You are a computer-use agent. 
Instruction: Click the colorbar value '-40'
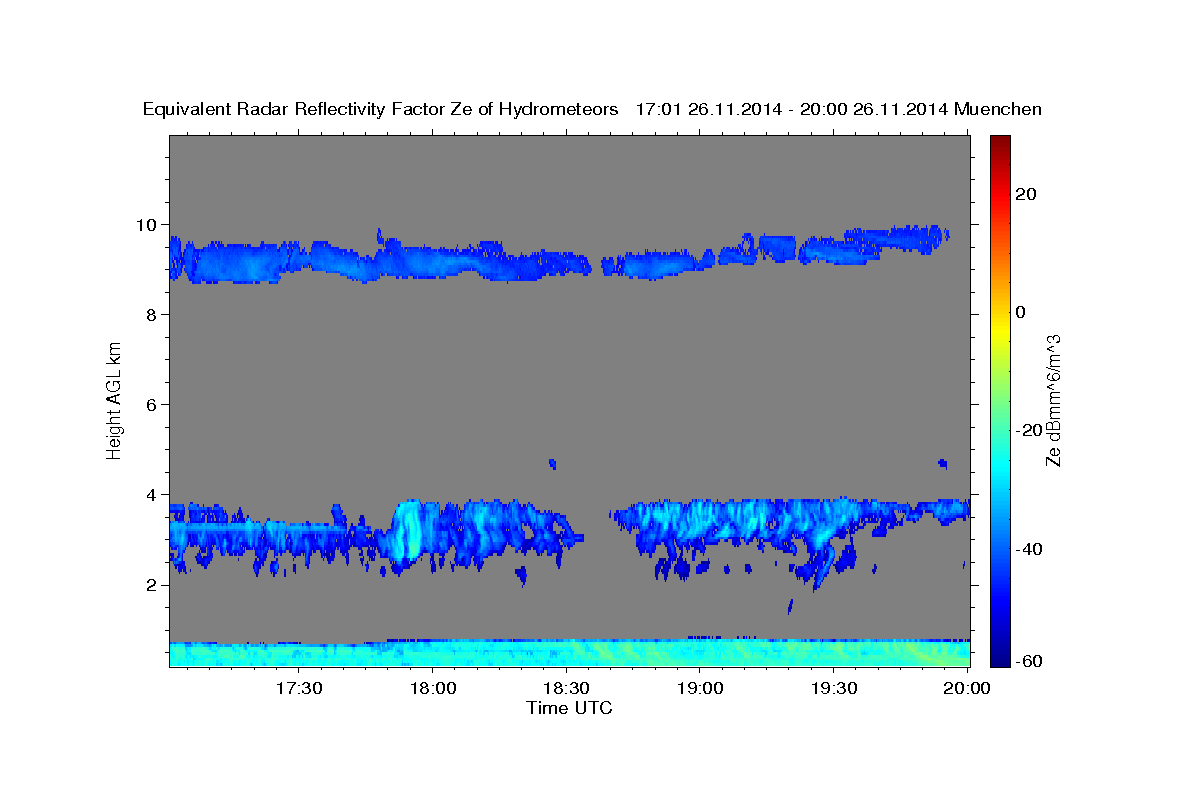click(x=1030, y=549)
